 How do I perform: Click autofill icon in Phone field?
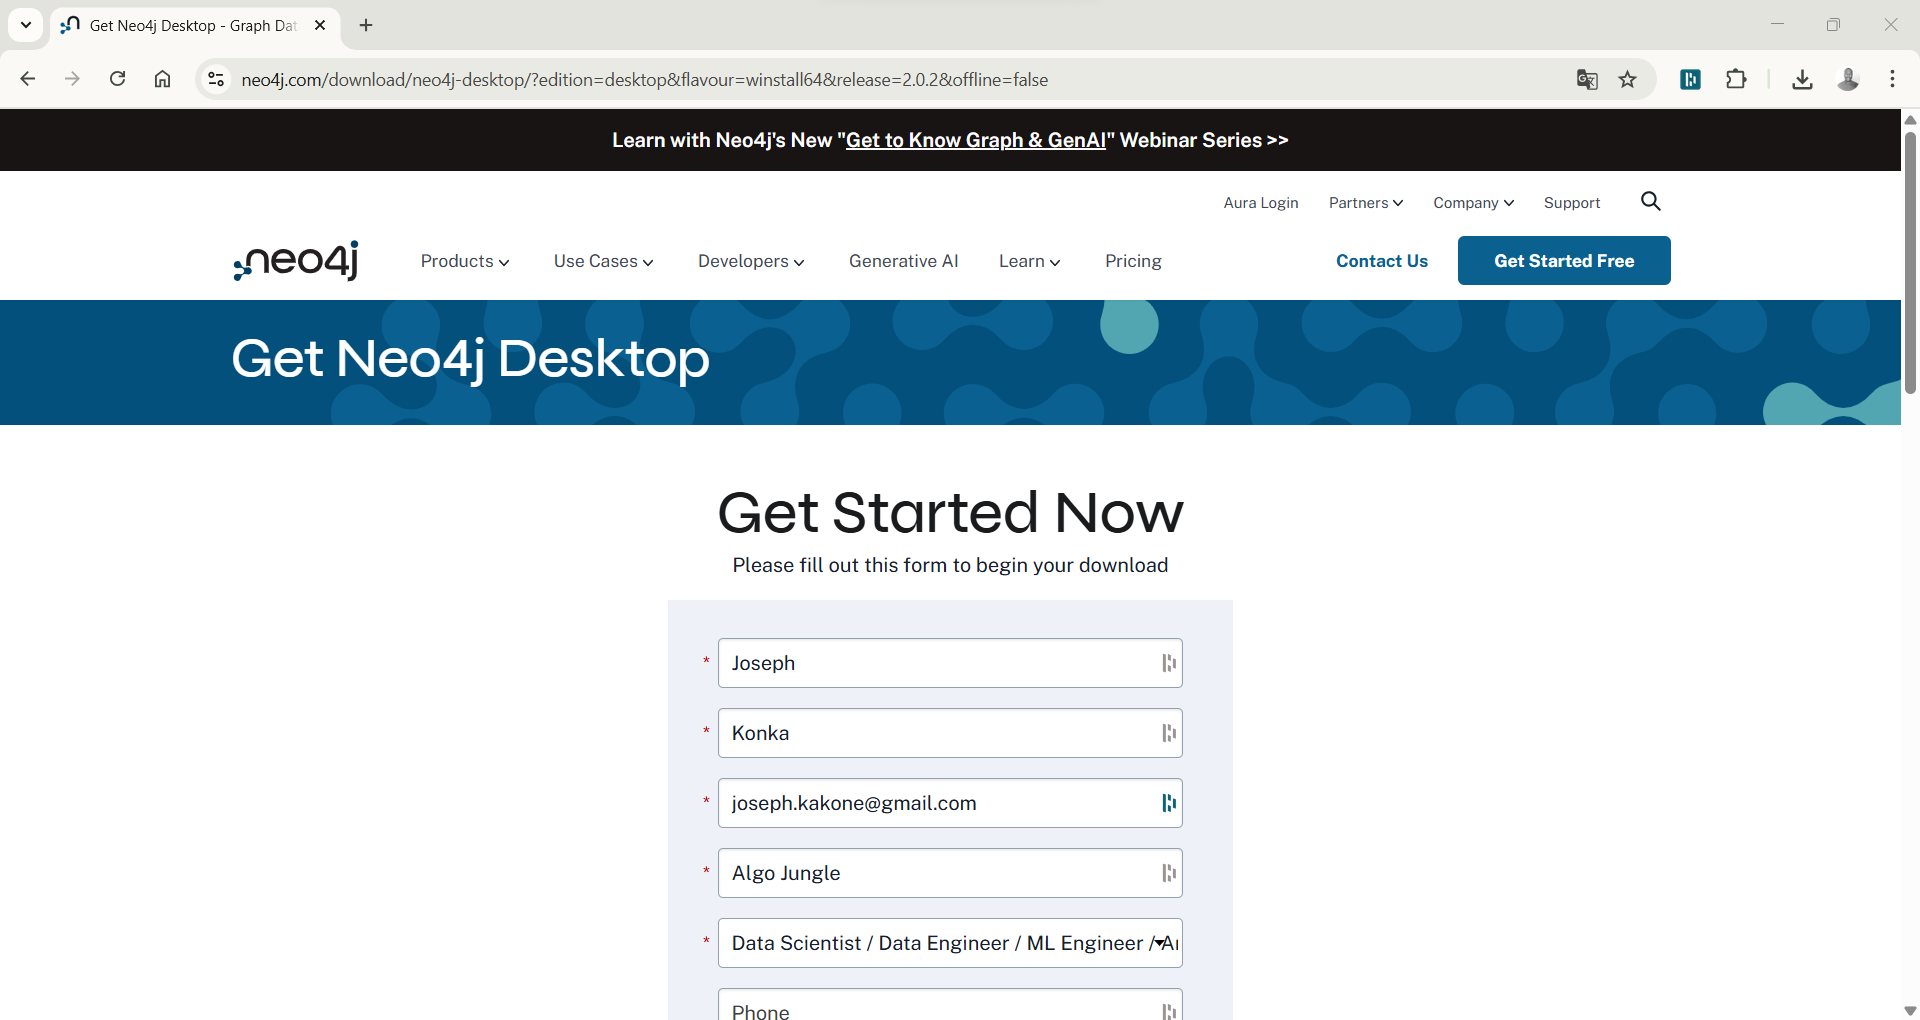click(x=1168, y=1011)
